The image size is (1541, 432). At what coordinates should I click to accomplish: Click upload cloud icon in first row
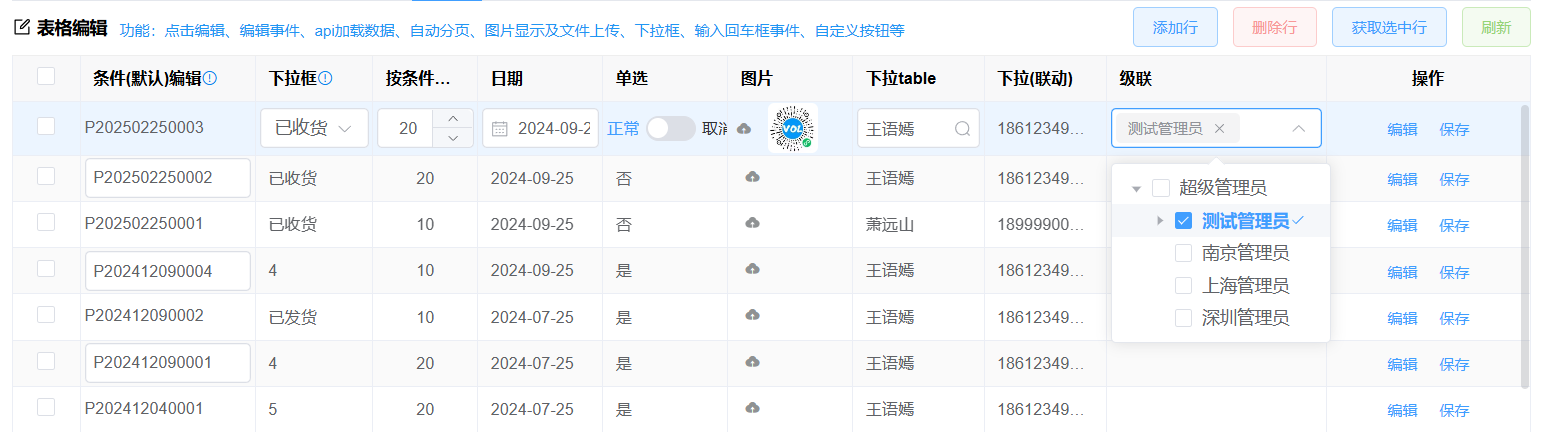(x=743, y=129)
